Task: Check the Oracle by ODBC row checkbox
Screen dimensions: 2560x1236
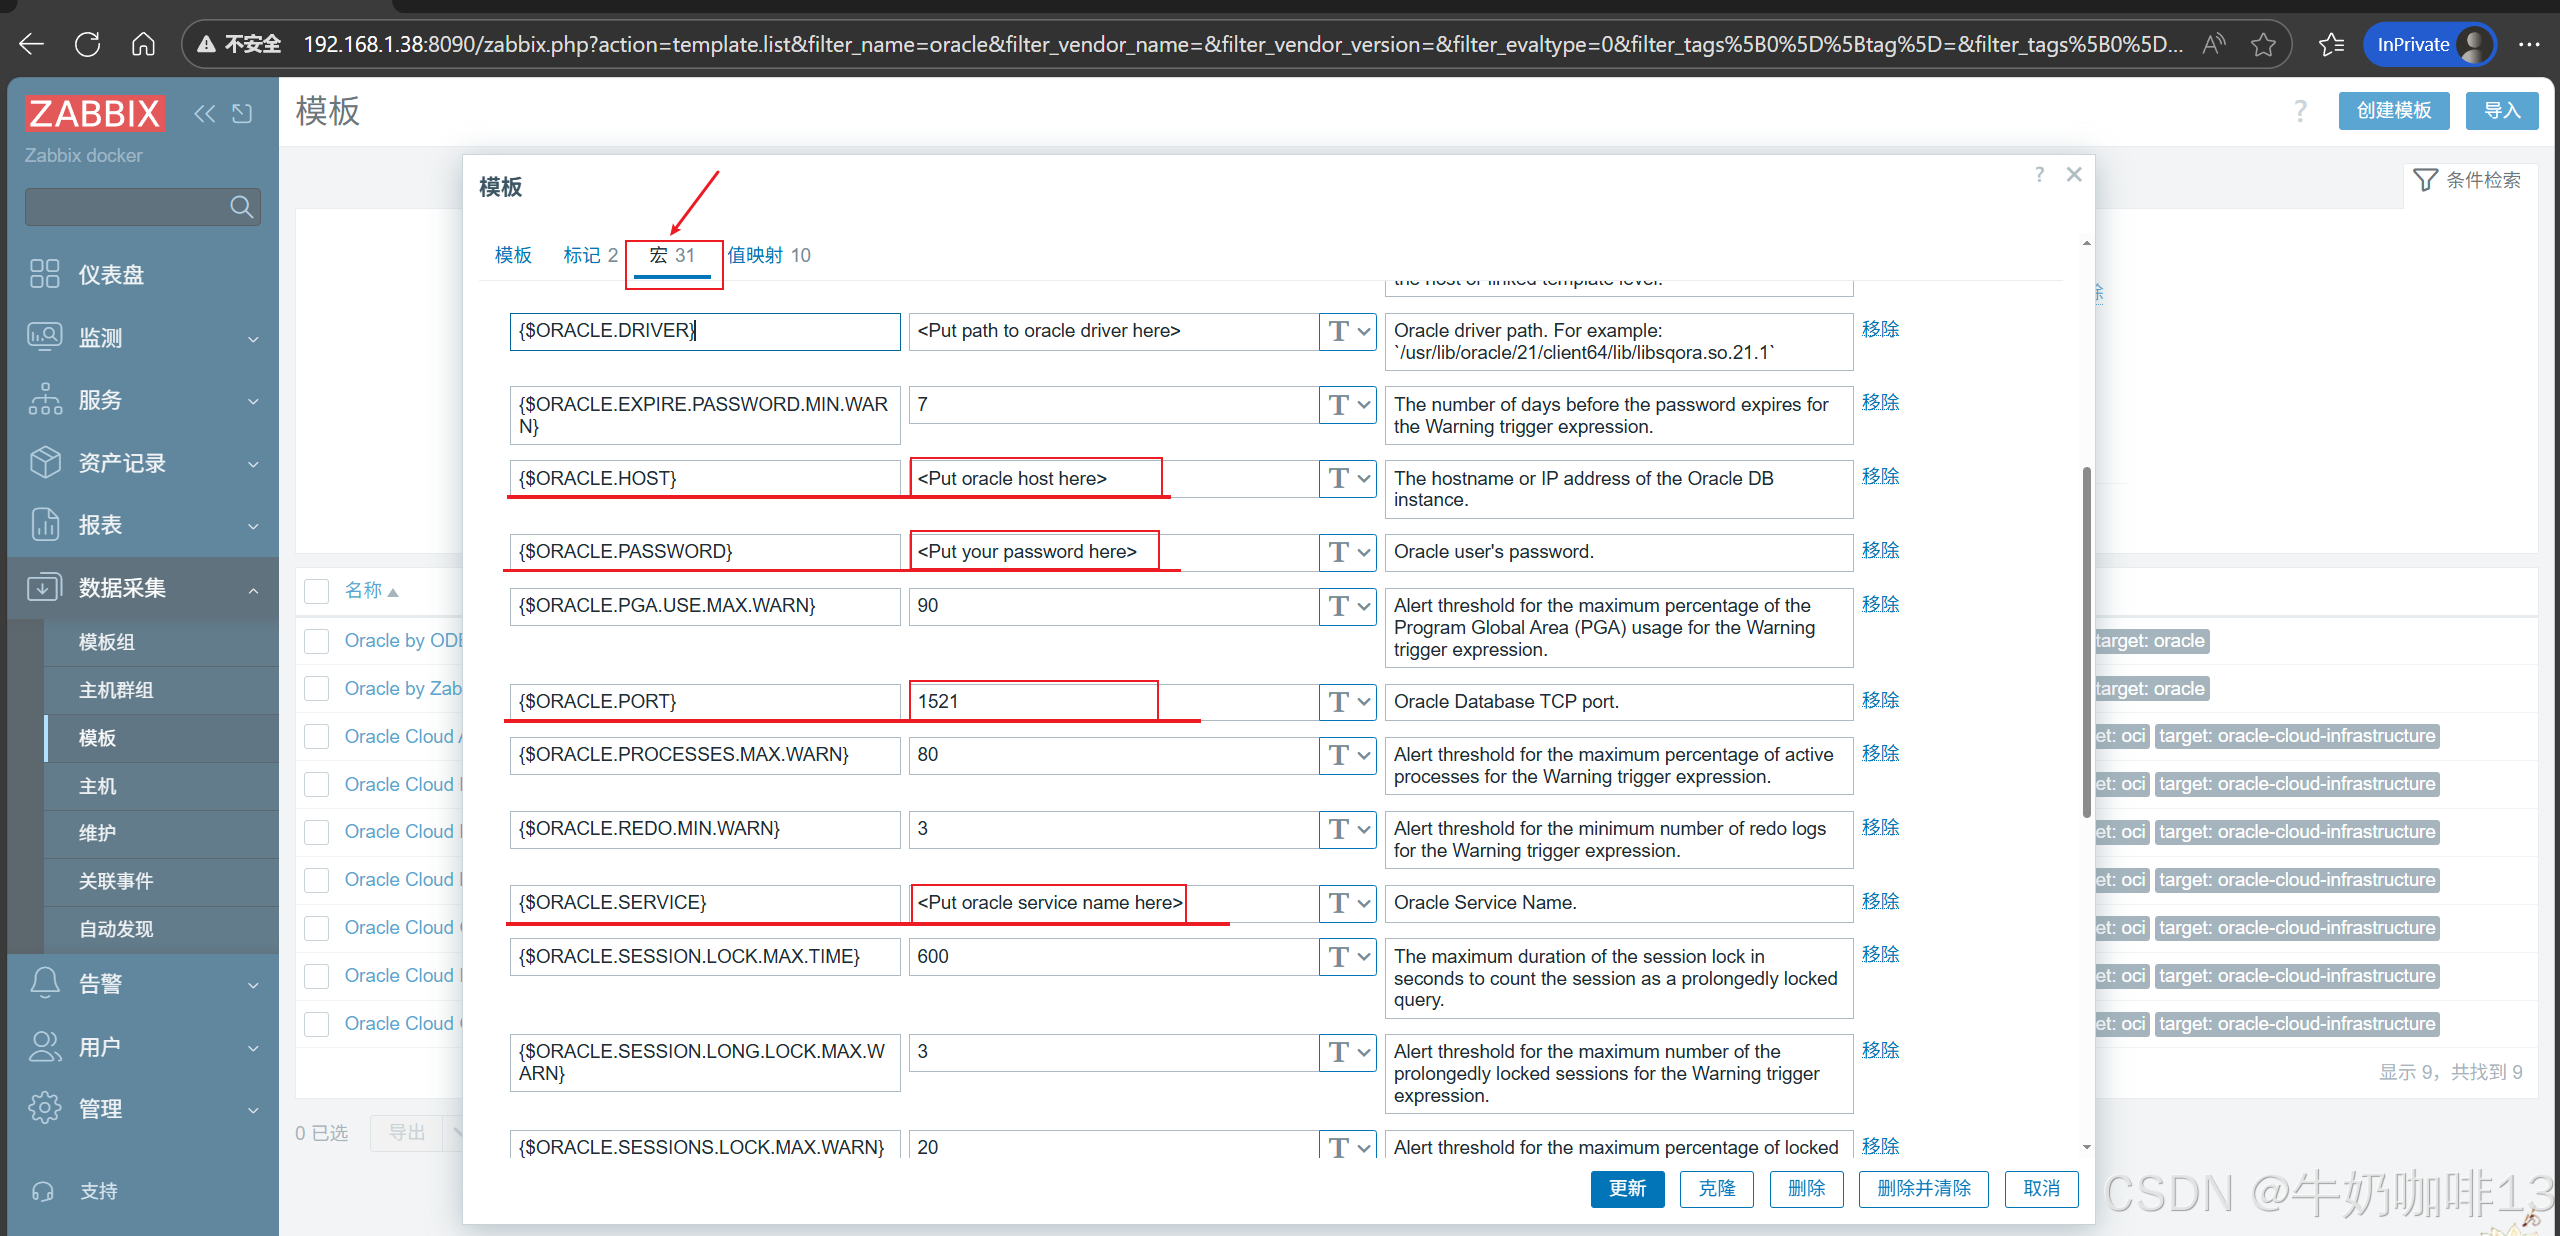Action: click(x=317, y=641)
